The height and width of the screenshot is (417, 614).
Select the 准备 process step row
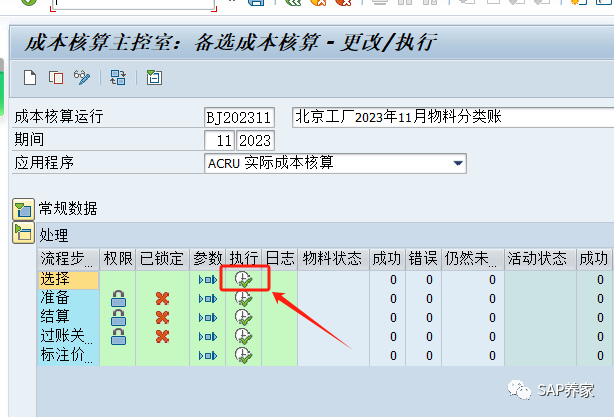[68, 299]
